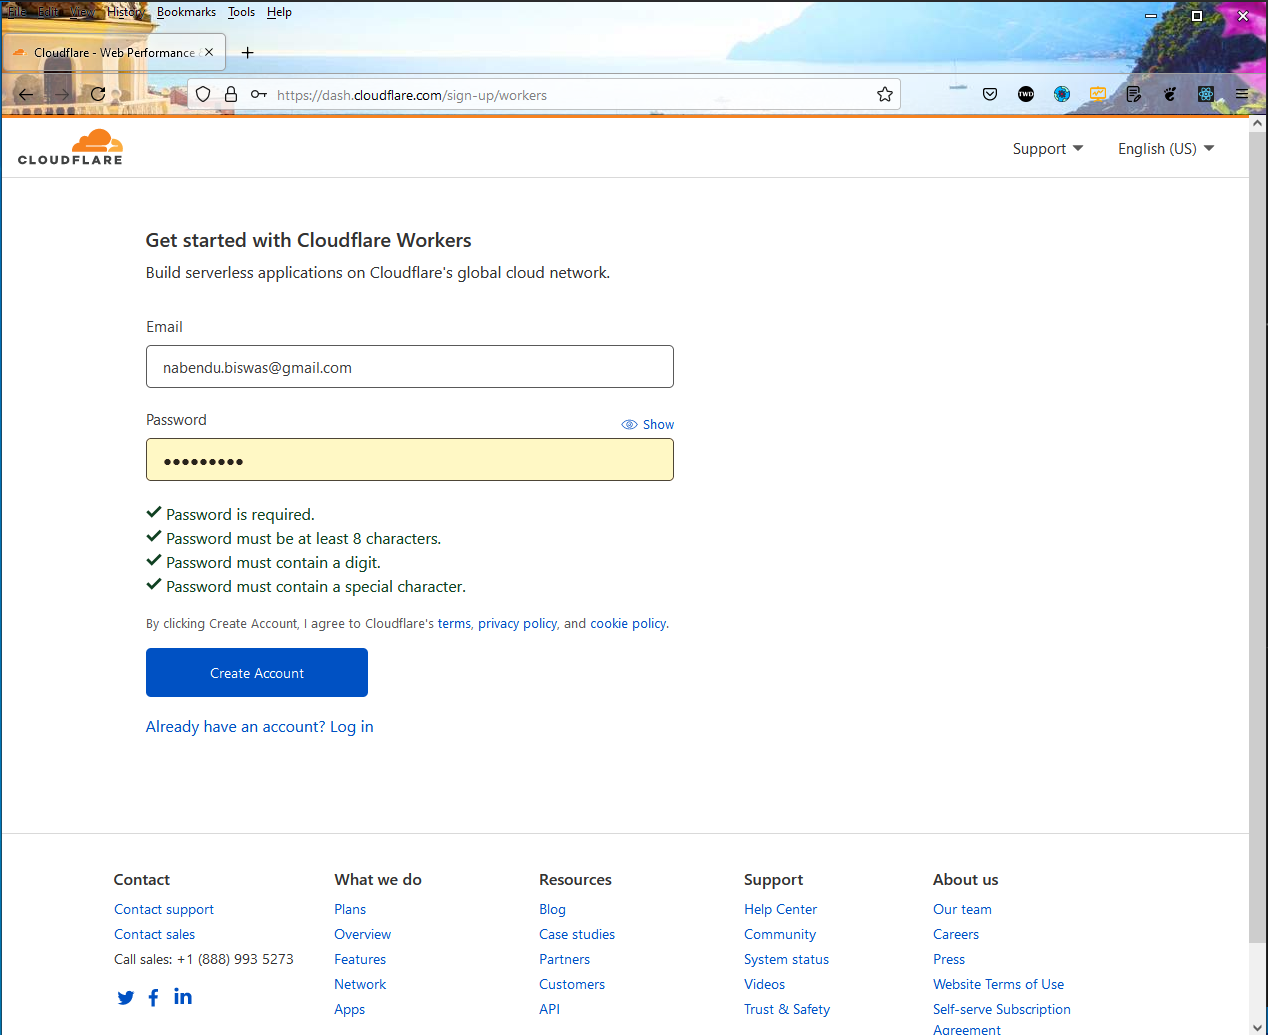Open Contact sales footer link

154,934
